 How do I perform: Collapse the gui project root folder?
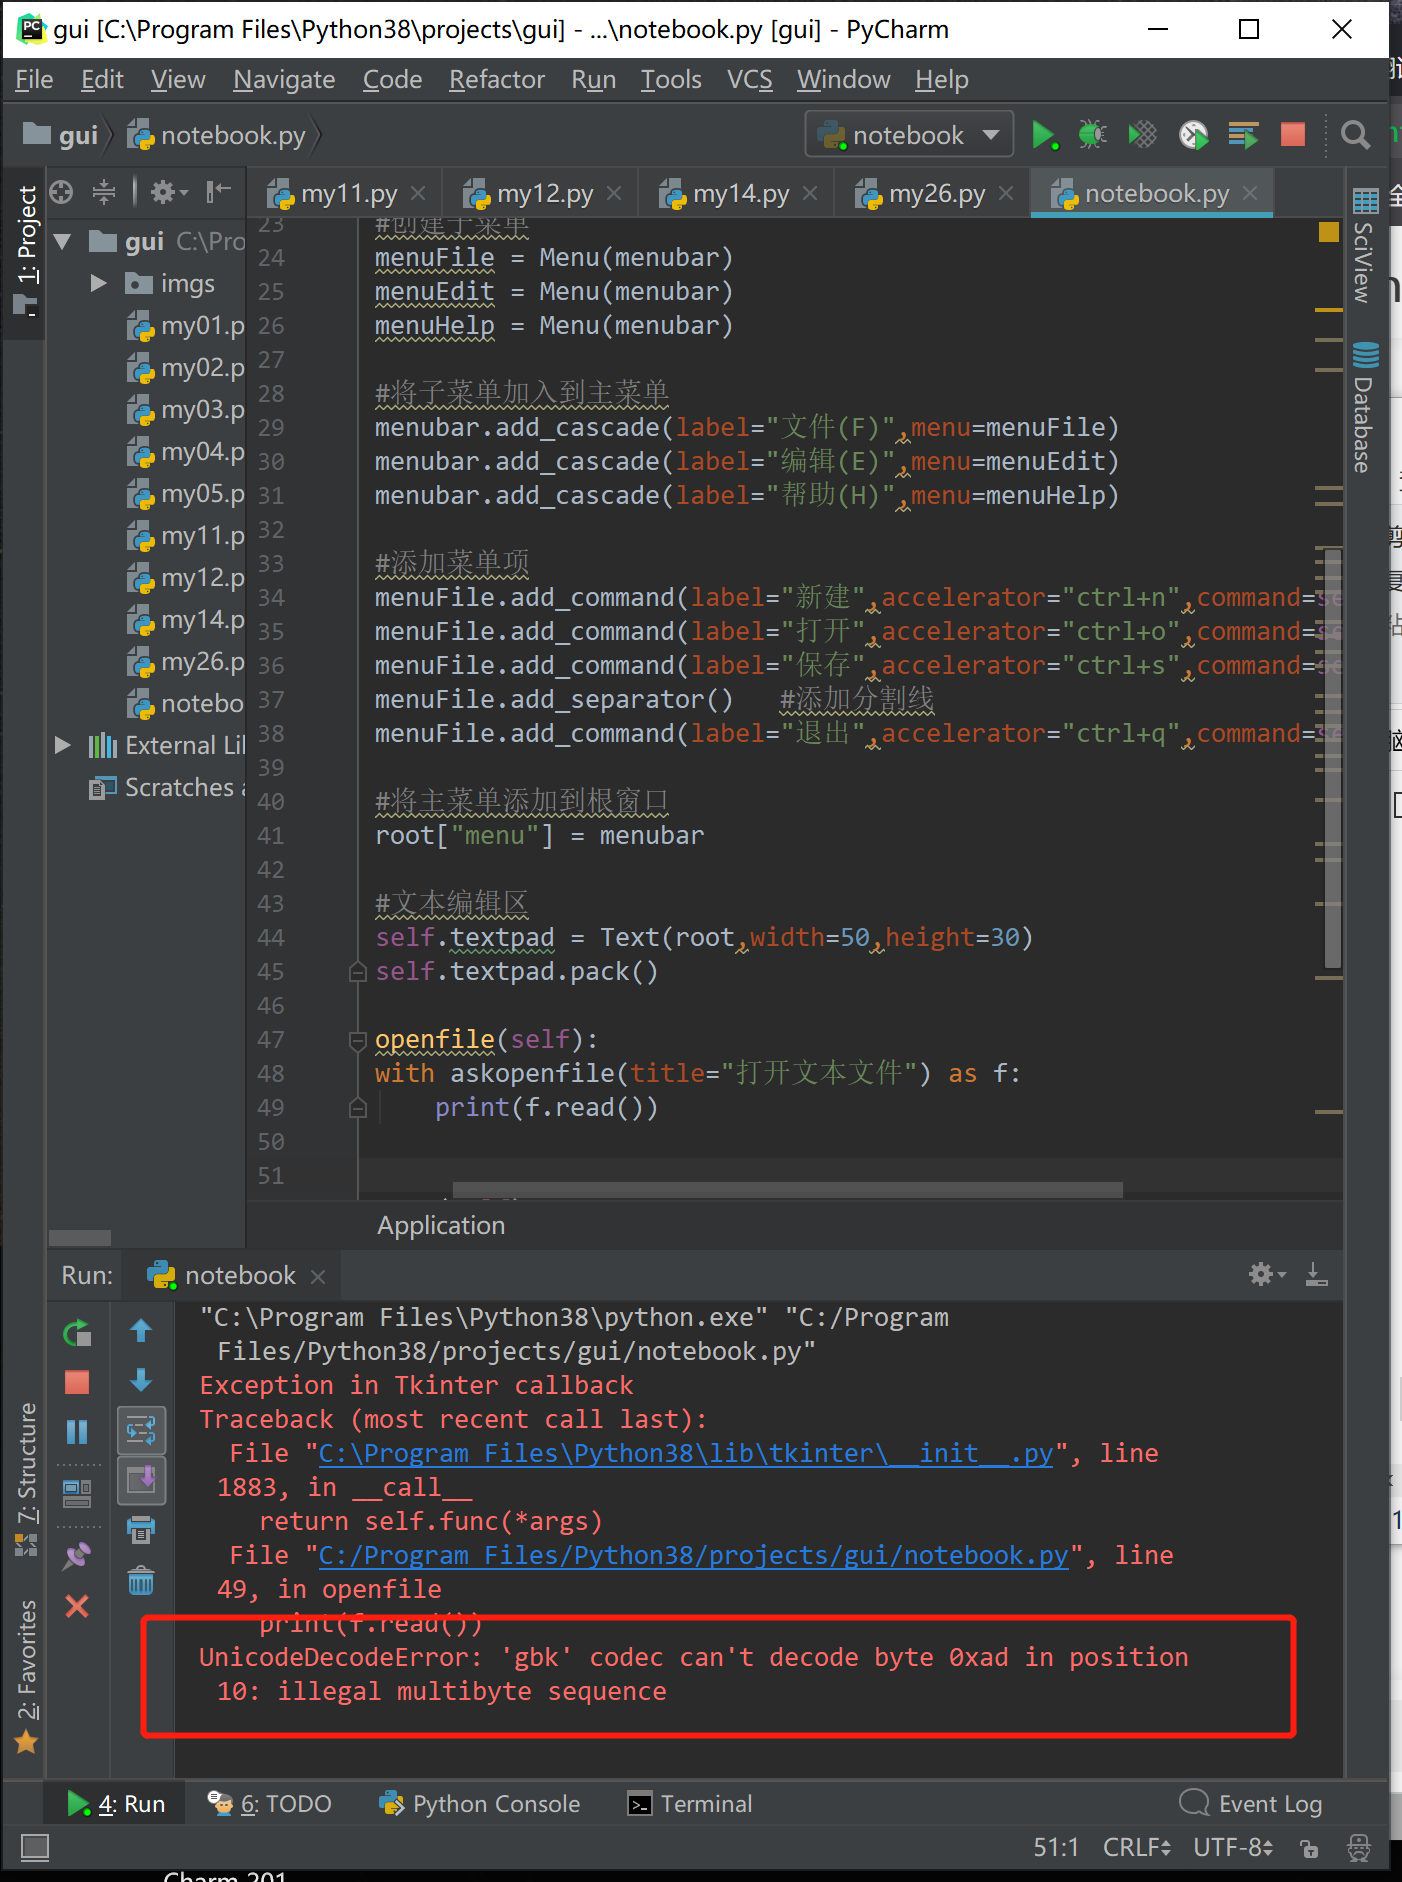pyautogui.click(x=63, y=241)
